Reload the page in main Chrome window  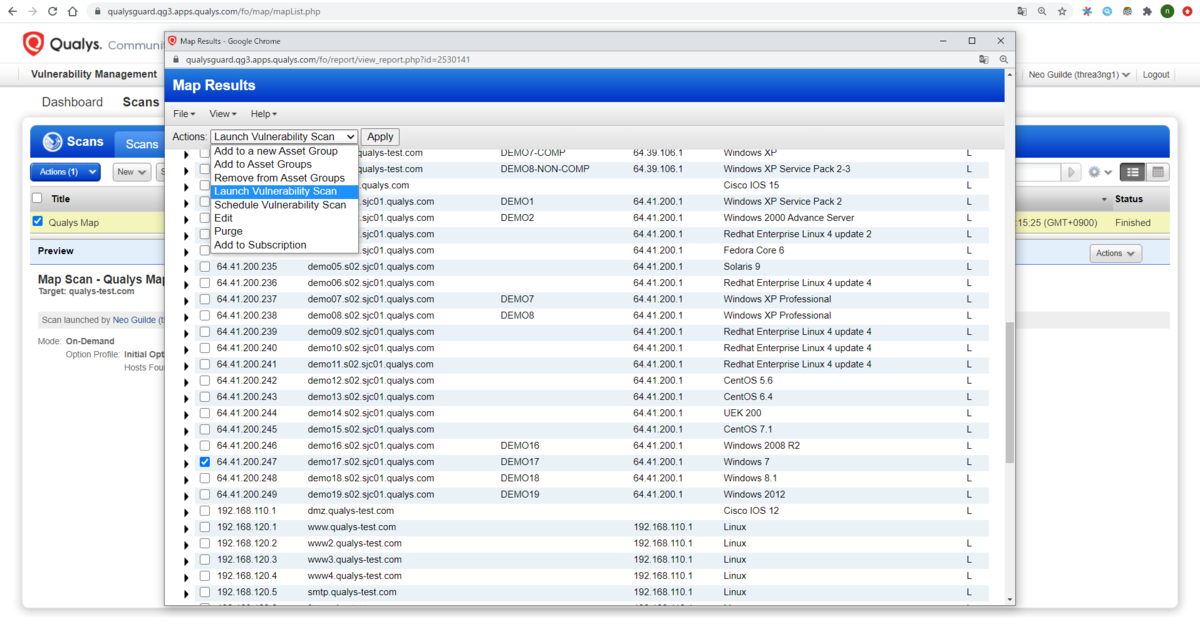(53, 11)
